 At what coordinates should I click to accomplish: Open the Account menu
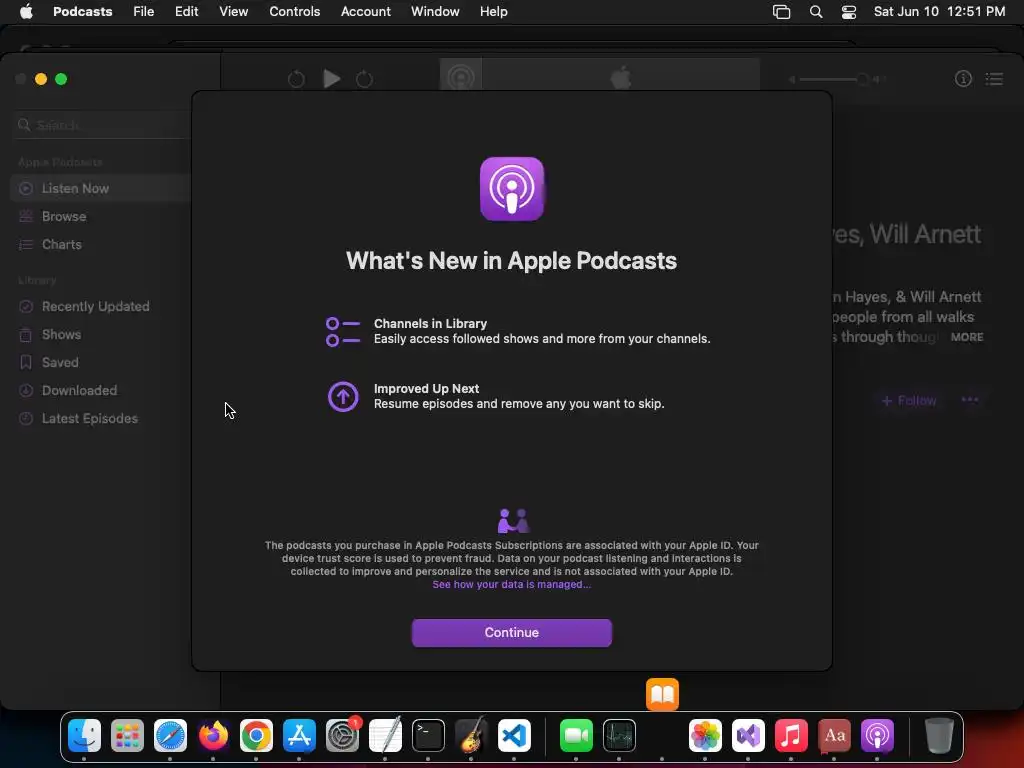(366, 11)
